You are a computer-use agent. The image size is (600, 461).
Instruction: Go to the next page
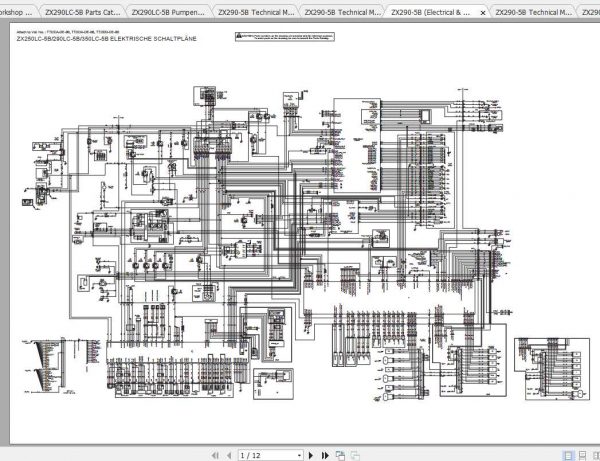311,455
